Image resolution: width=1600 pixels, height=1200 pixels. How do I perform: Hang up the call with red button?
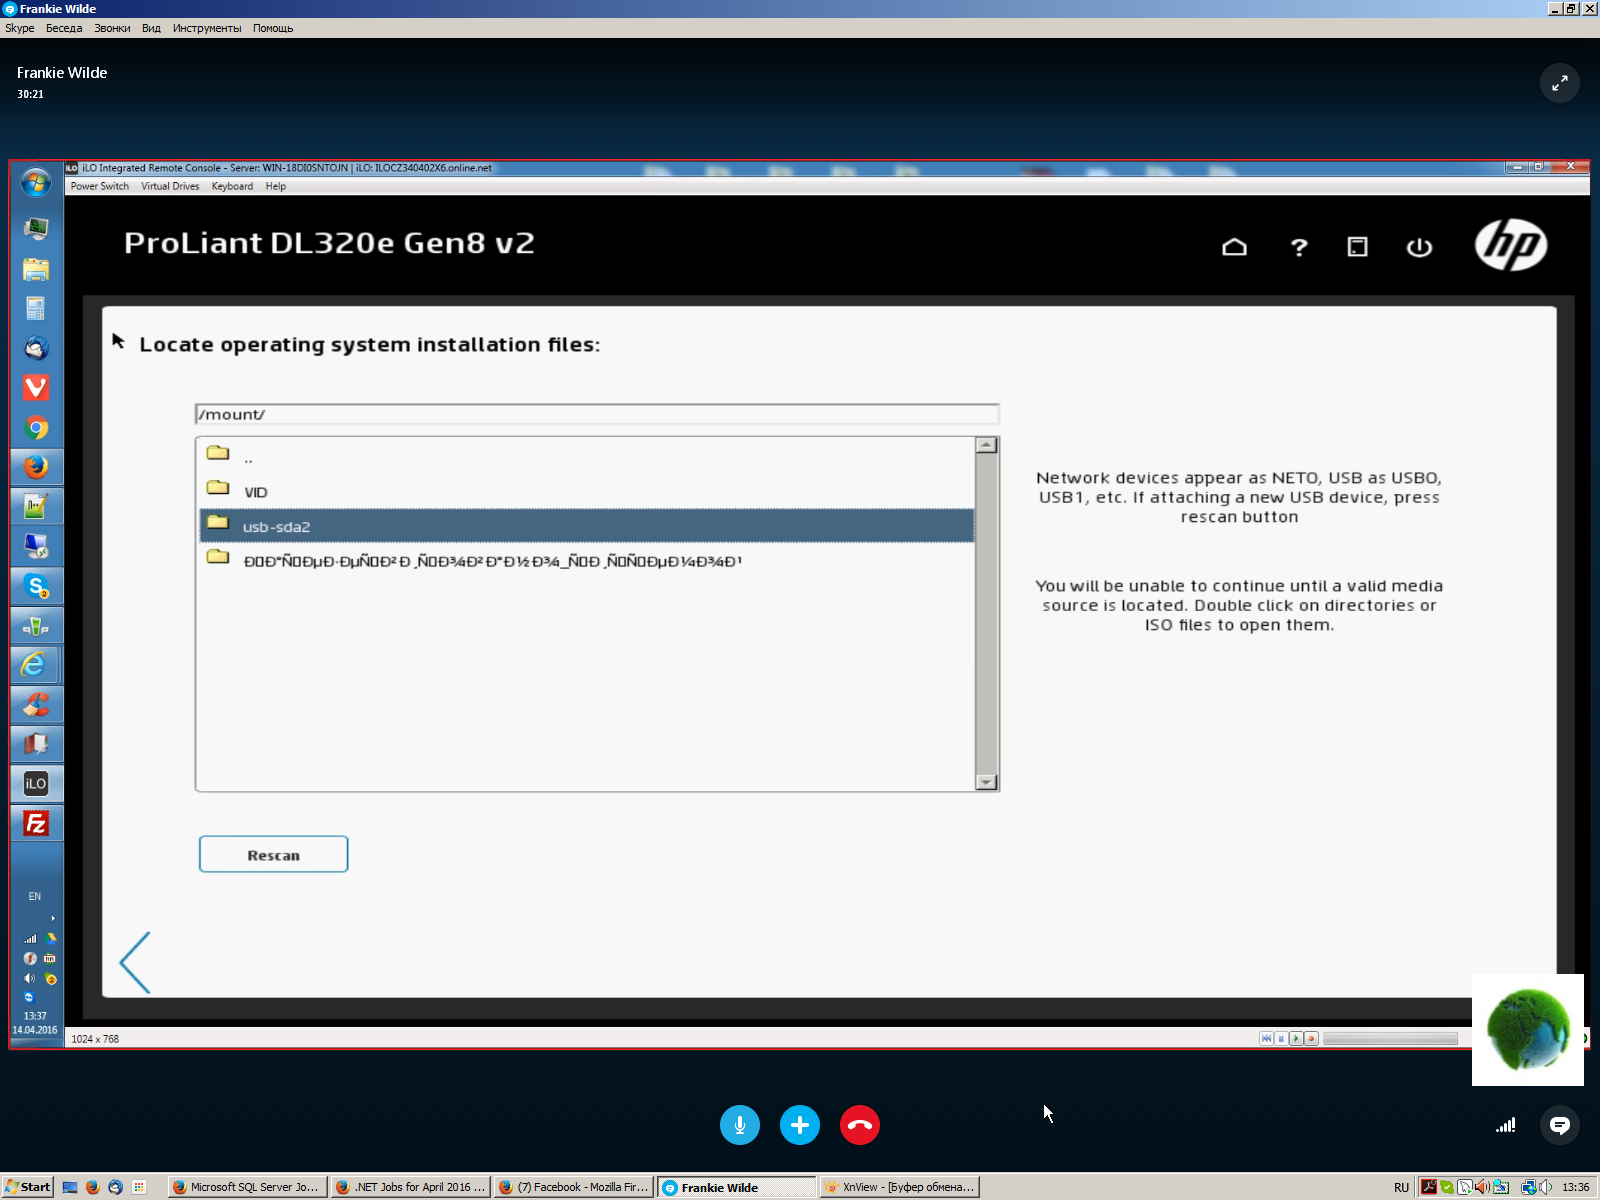click(x=860, y=1125)
